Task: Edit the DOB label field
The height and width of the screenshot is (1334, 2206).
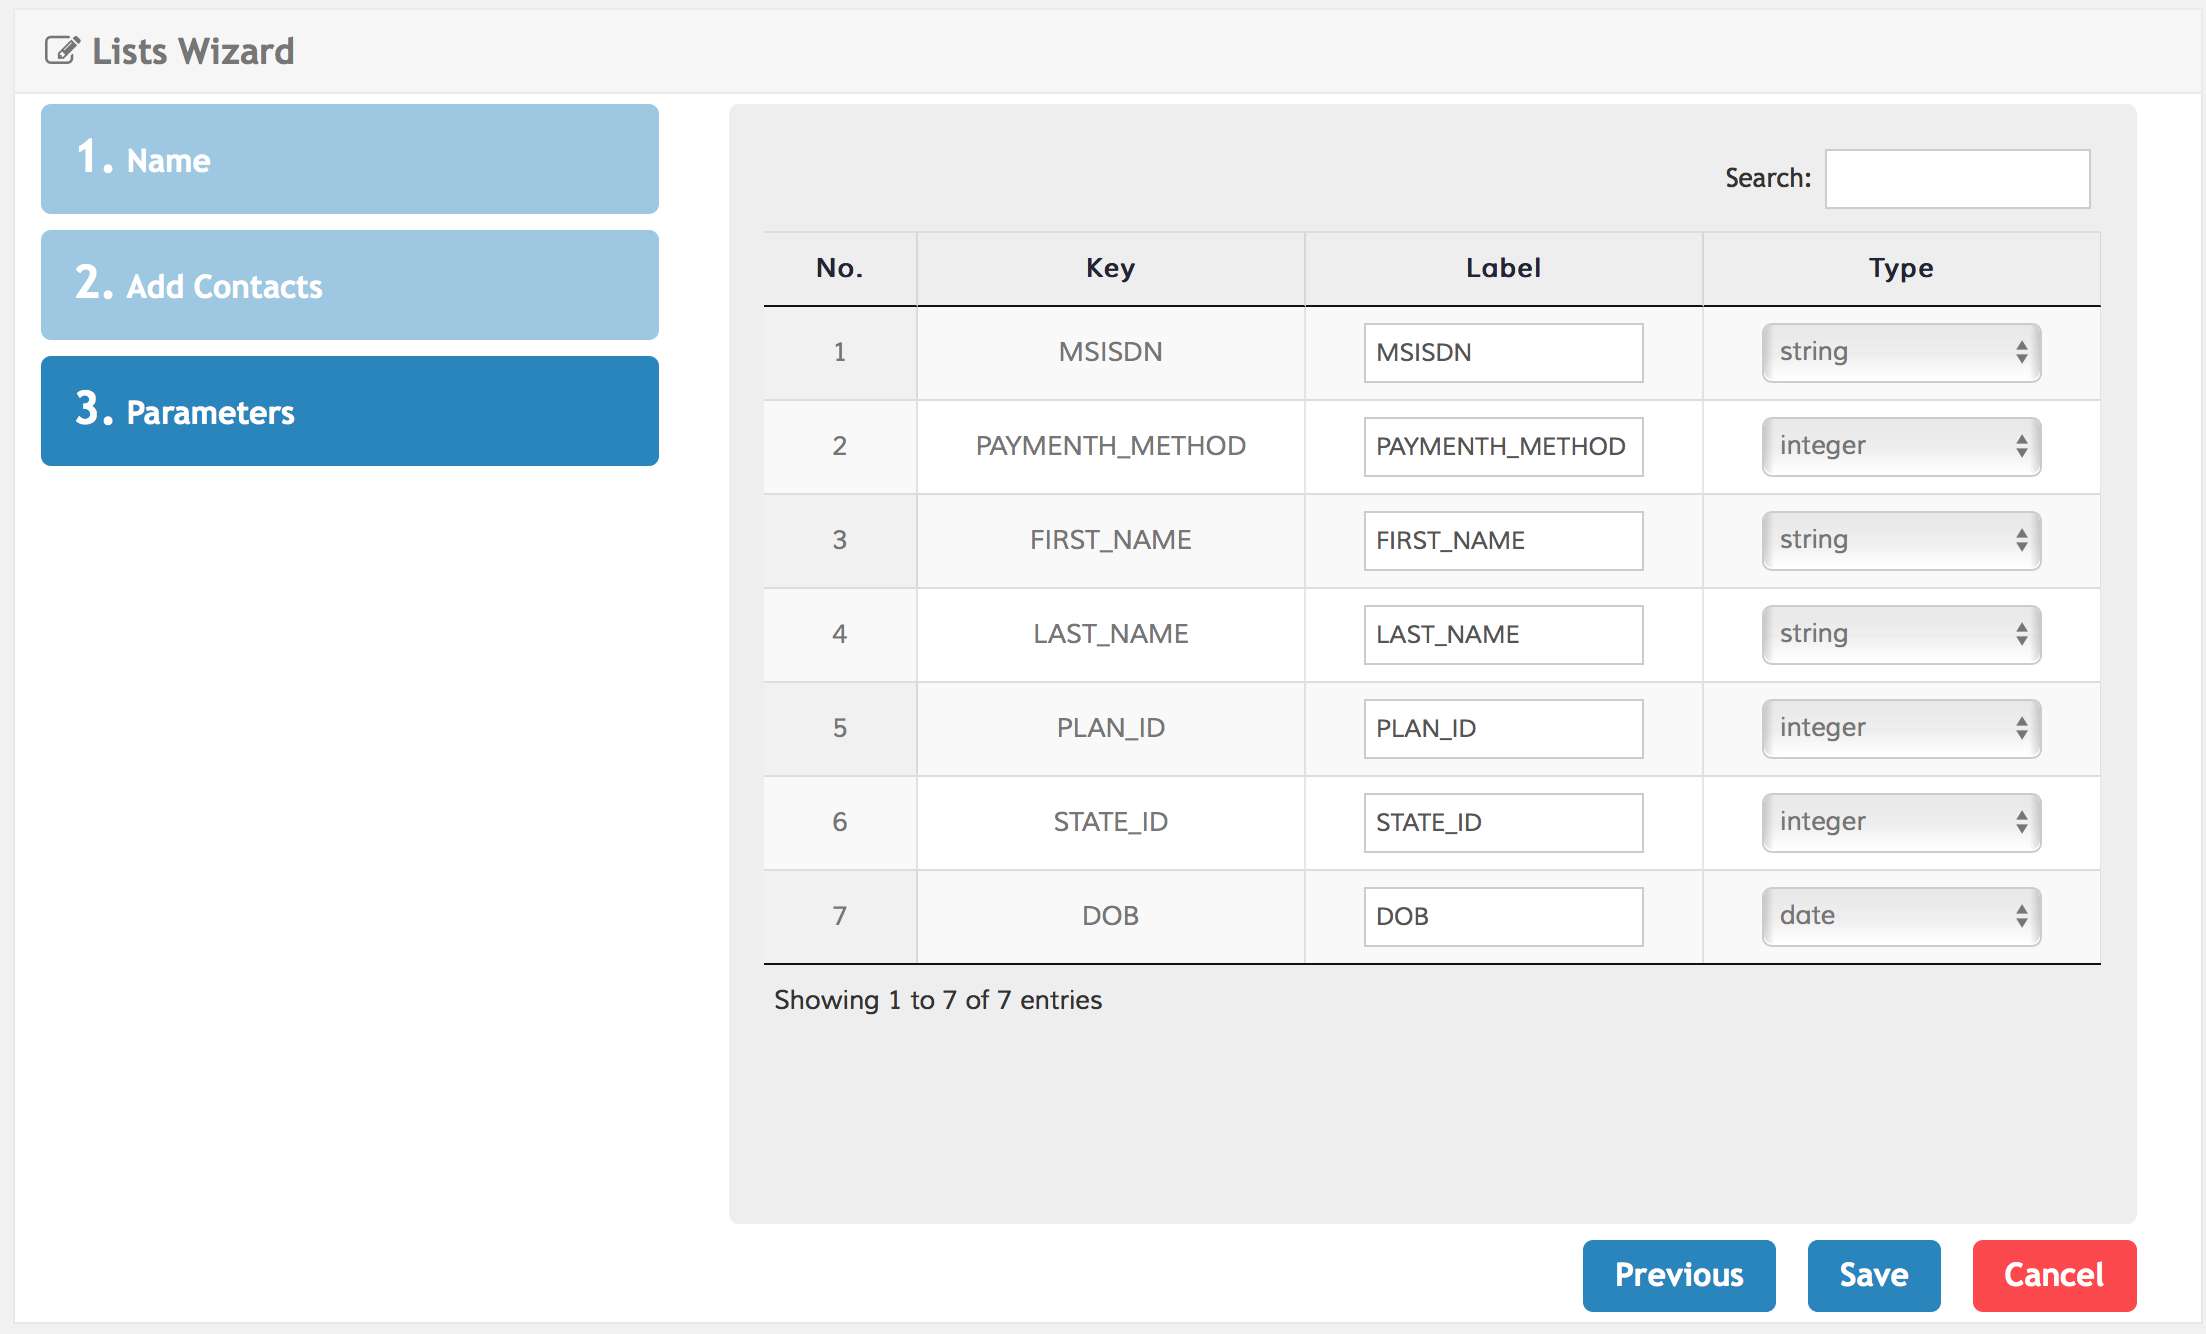Action: click(x=1502, y=916)
